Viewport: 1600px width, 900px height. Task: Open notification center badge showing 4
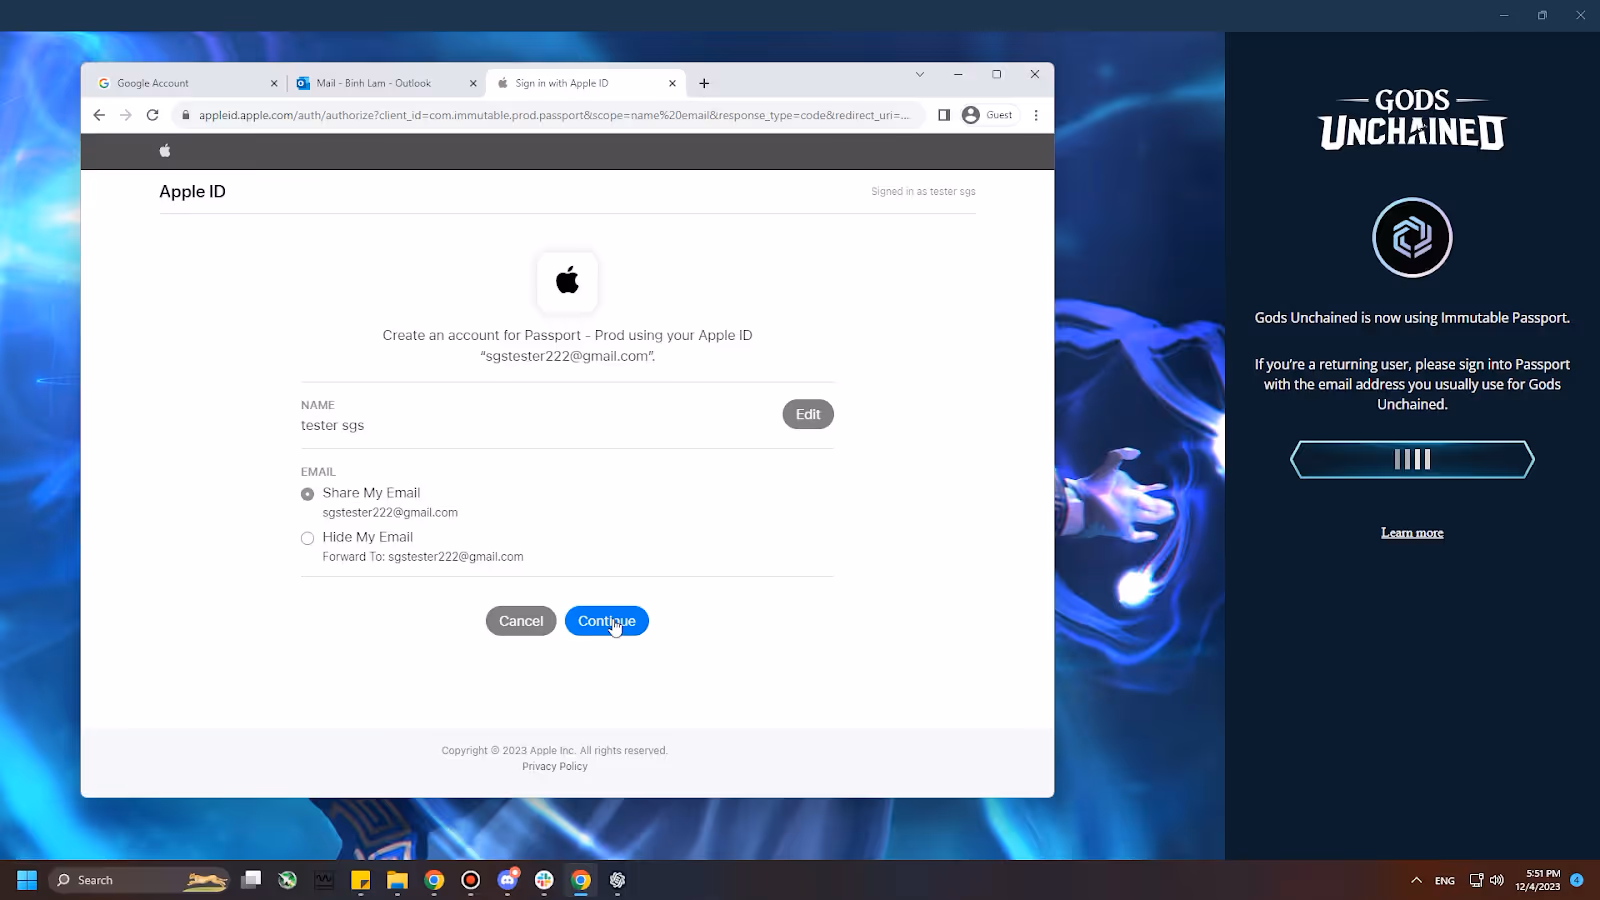coord(1577,880)
